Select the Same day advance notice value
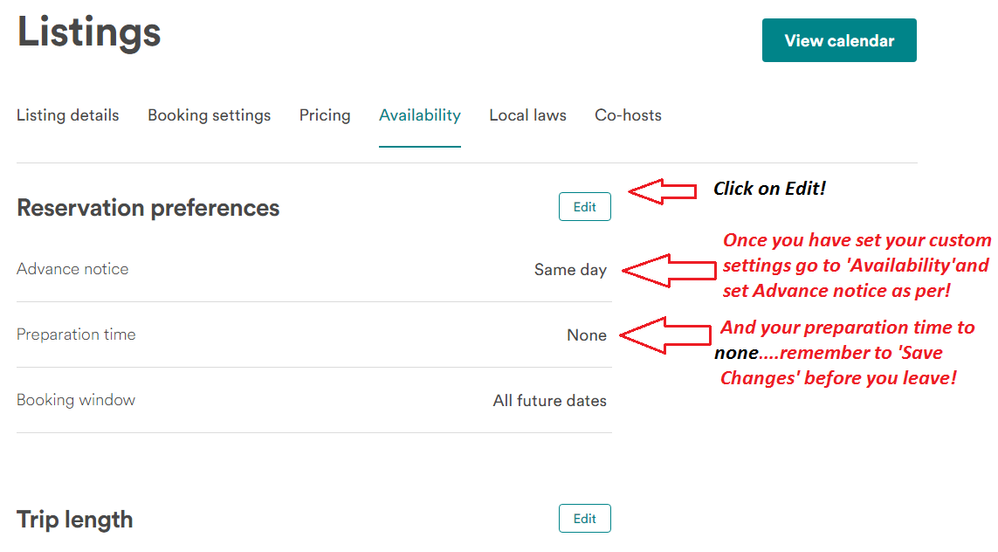Image resolution: width=998 pixels, height=552 pixels. (570, 270)
